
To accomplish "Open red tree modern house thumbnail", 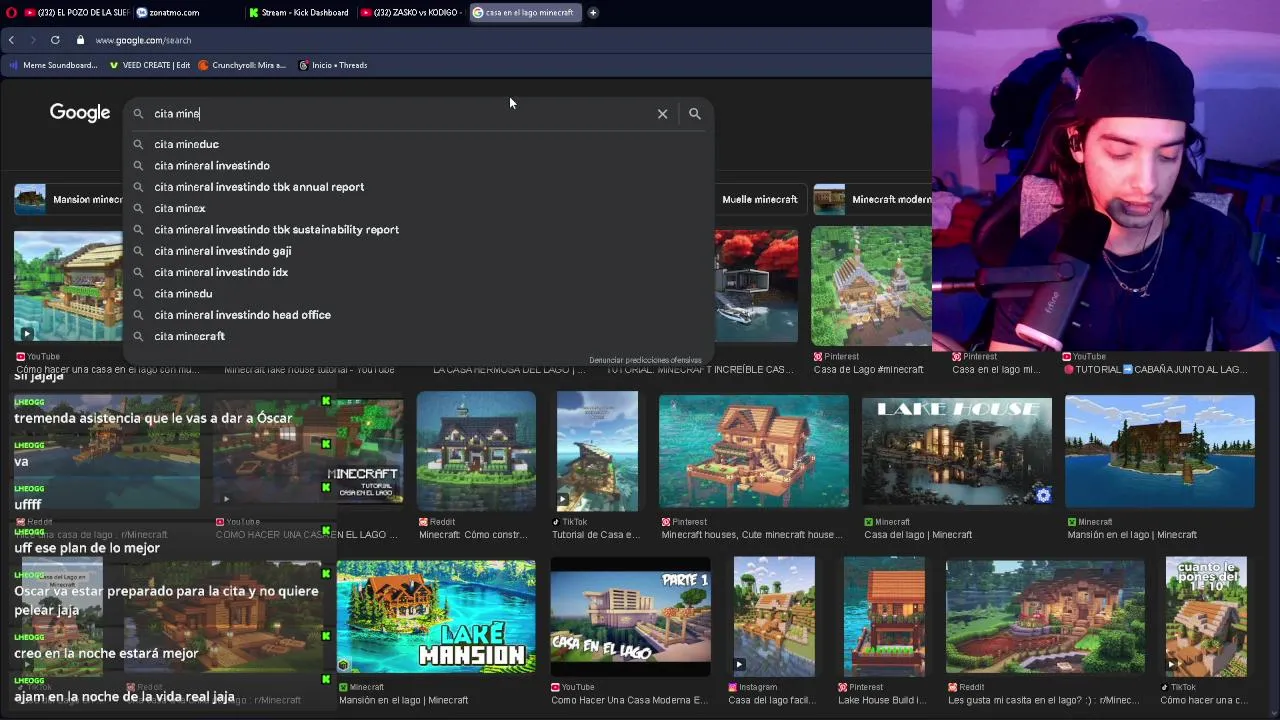I will click(x=757, y=286).
